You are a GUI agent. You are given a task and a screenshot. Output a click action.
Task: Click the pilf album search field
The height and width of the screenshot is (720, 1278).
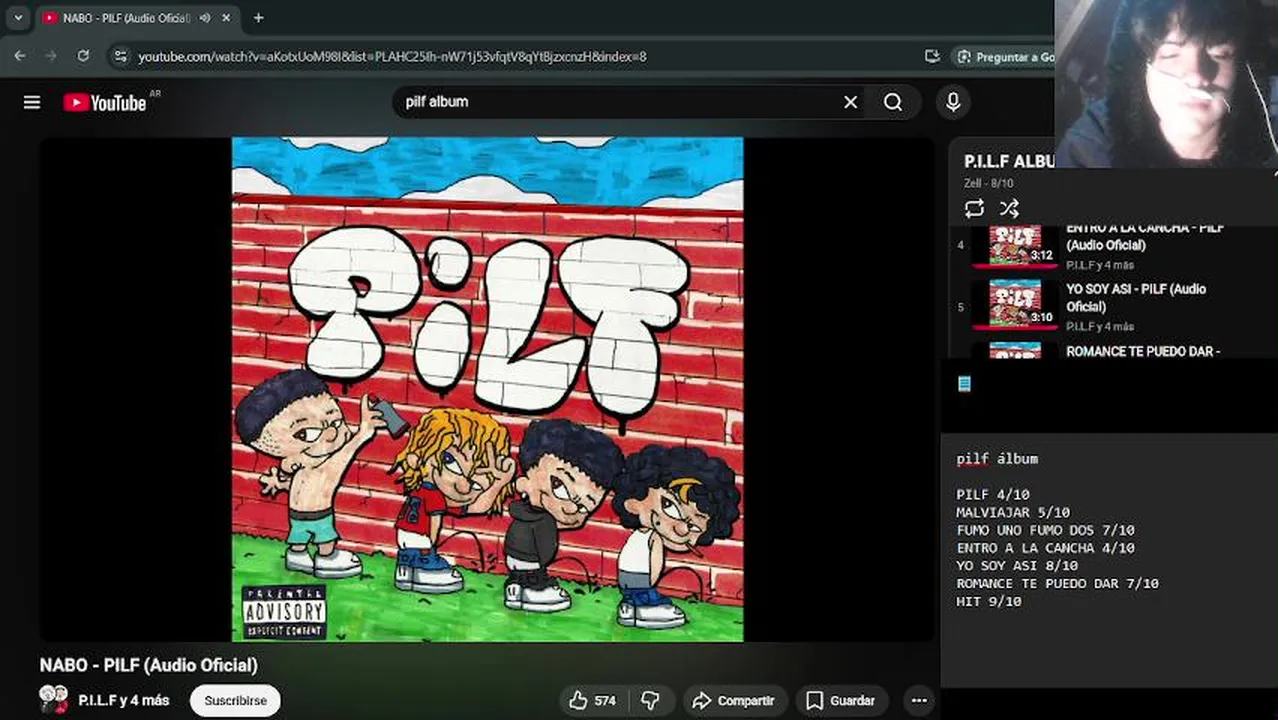[x=618, y=102]
